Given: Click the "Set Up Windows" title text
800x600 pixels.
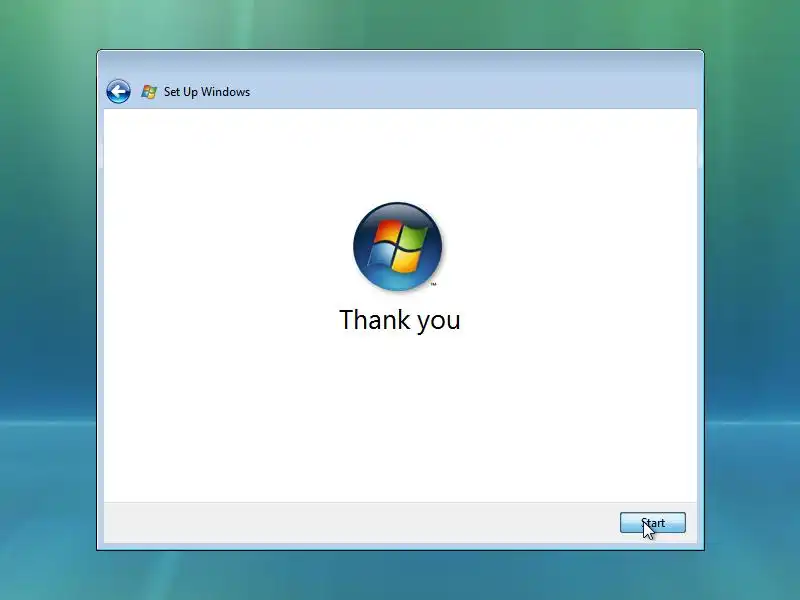Looking at the screenshot, I should (x=207, y=92).
